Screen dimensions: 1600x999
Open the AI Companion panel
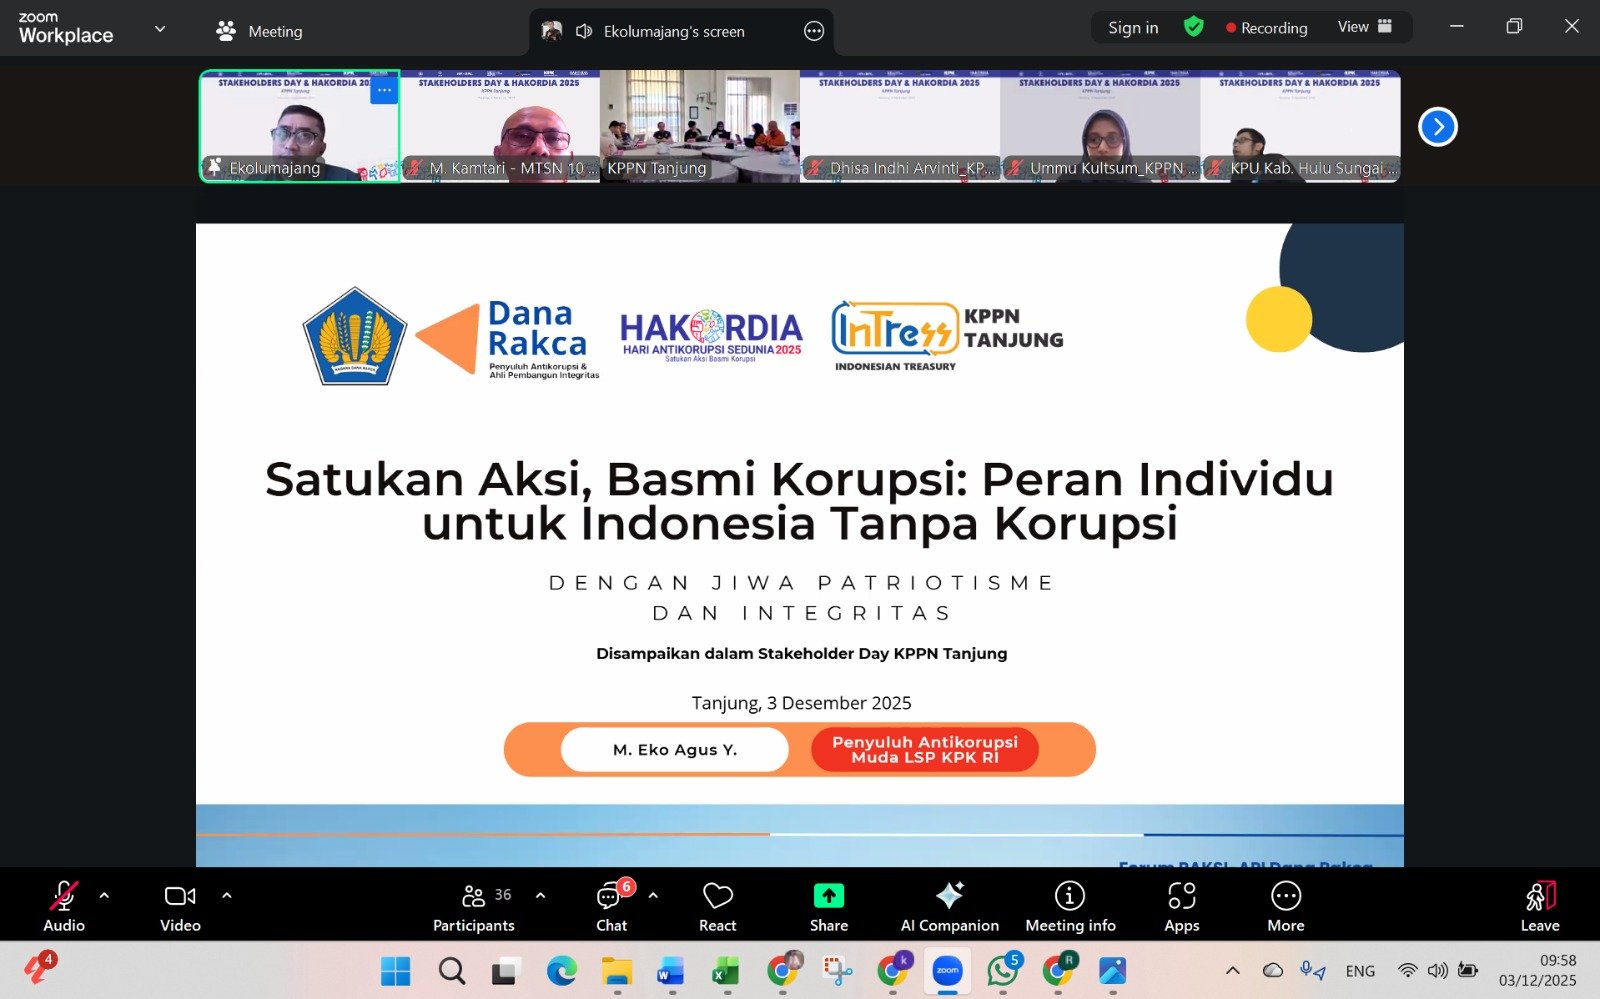pyautogui.click(x=949, y=906)
